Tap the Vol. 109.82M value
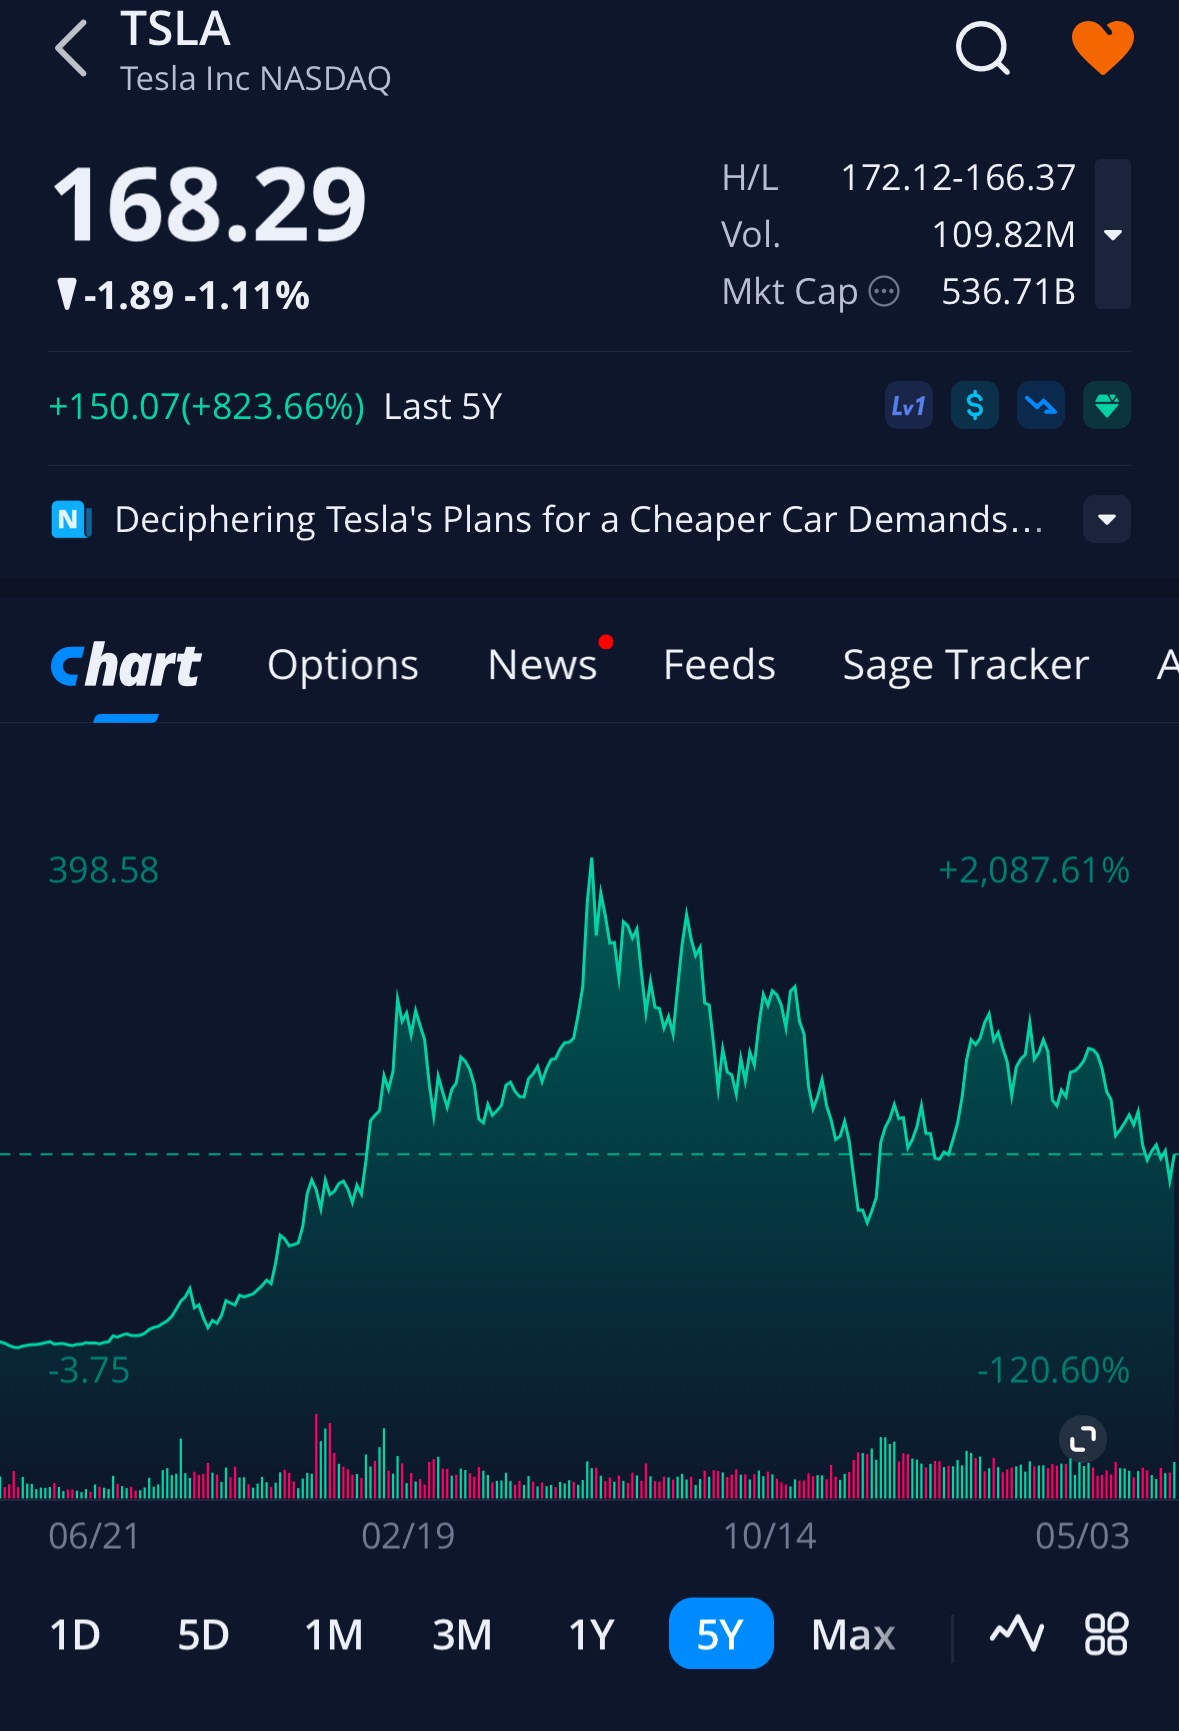 pyautogui.click(x=1004, y=235)
